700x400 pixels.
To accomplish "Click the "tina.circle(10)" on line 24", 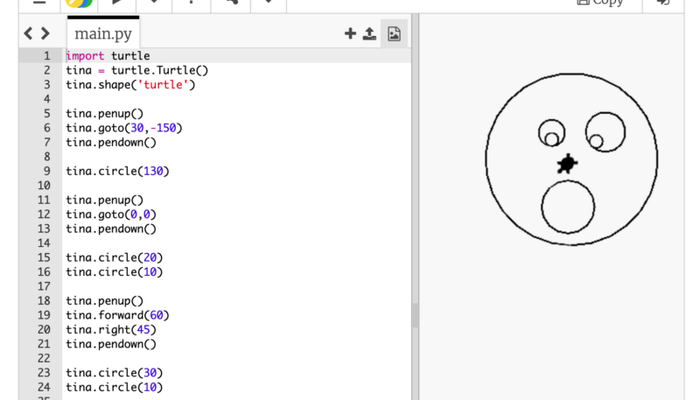I will click(x=114, y=387).
